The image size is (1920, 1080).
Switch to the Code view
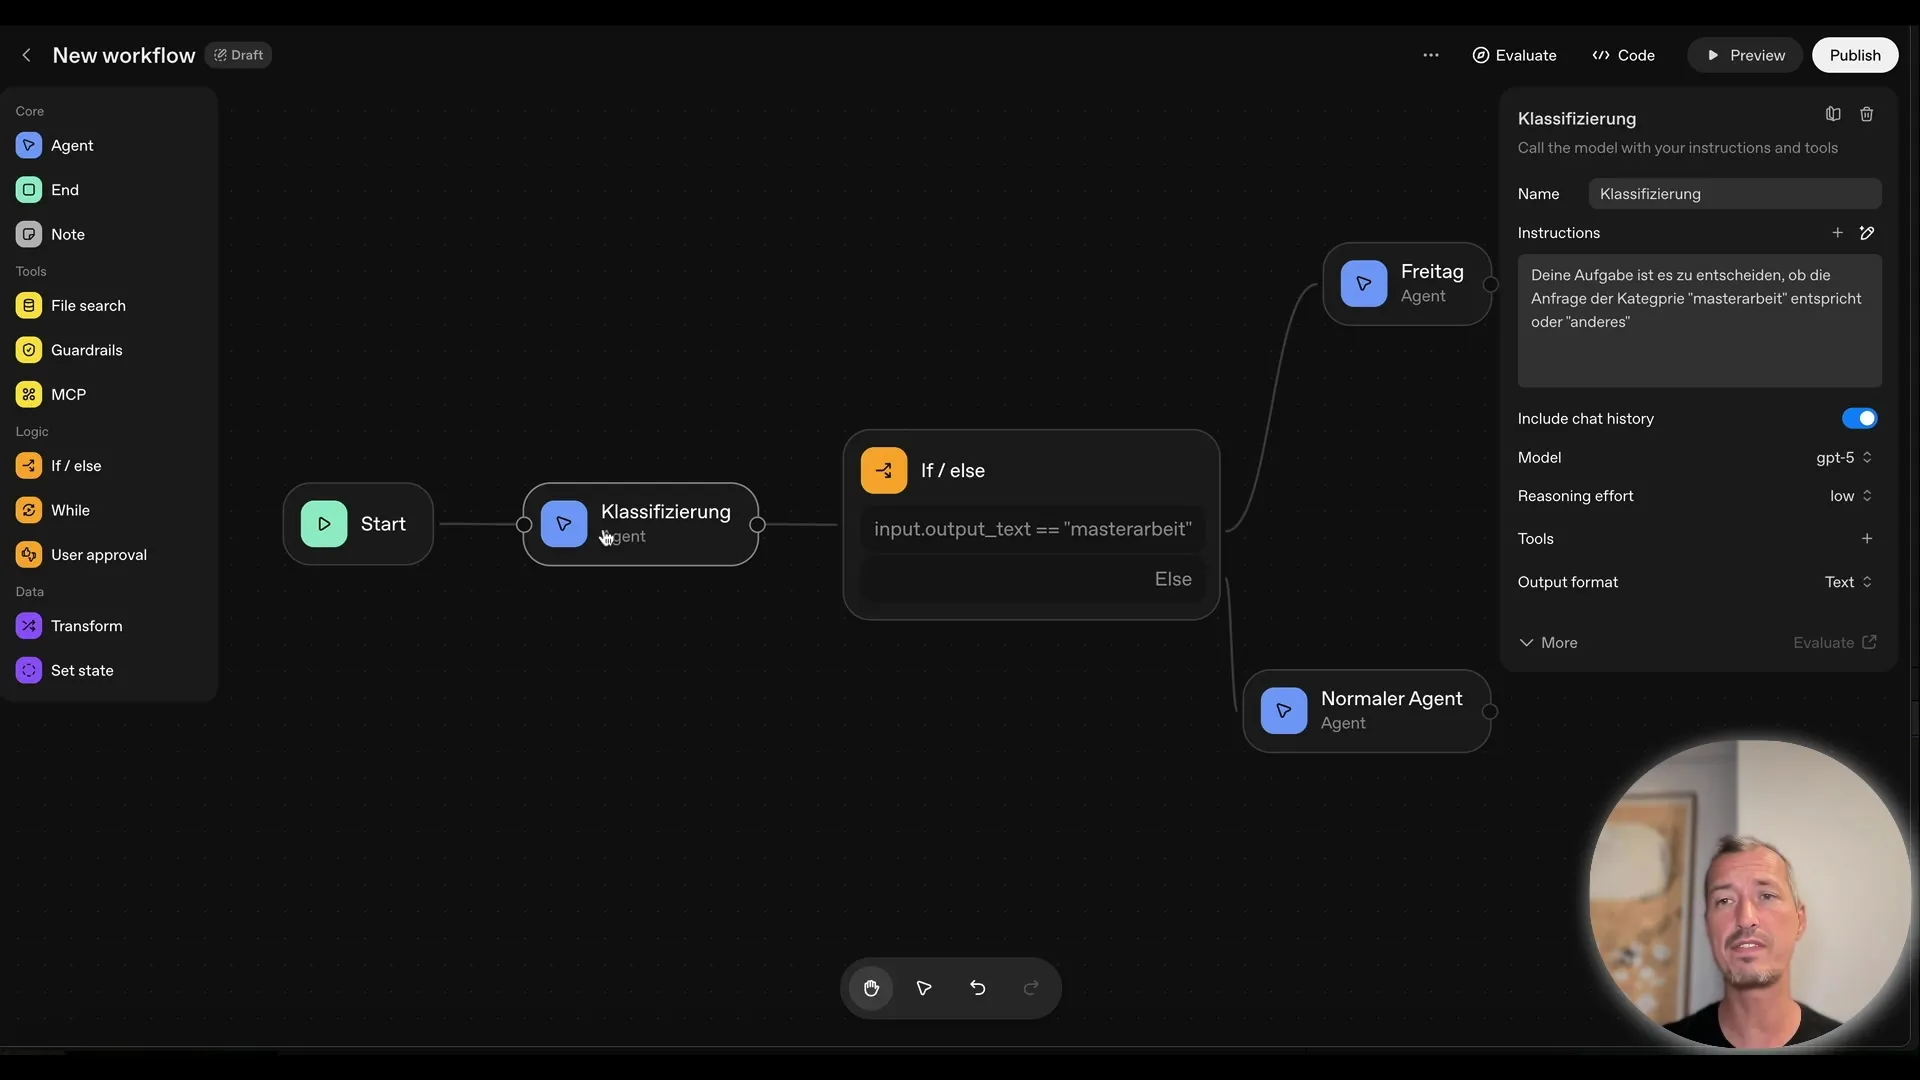click(1622, 55)
